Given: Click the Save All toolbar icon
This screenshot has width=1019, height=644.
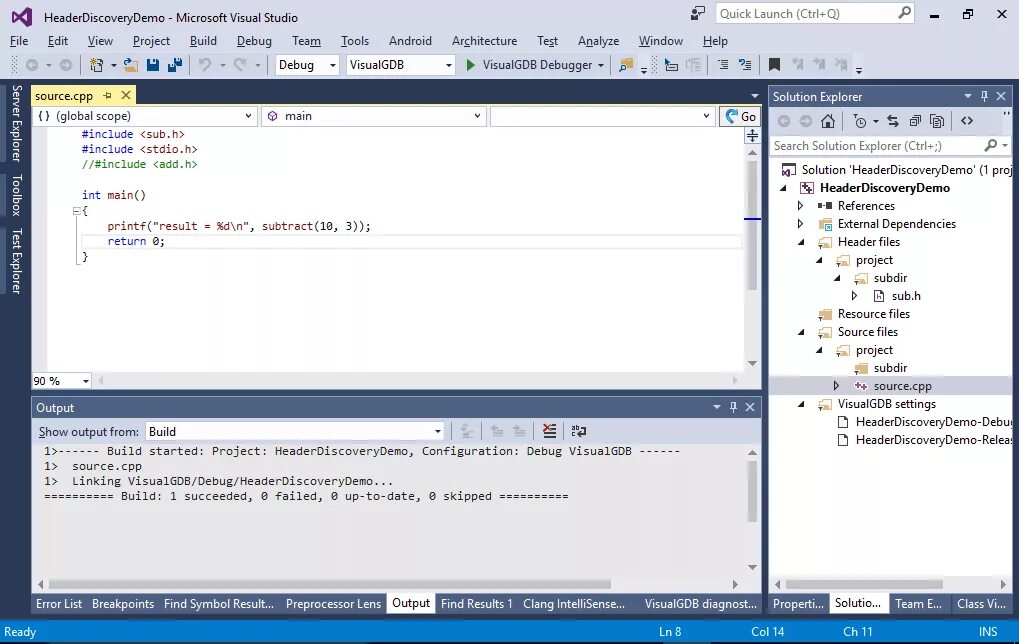Looking at the screenshot, I should click(x=175, y=65).
